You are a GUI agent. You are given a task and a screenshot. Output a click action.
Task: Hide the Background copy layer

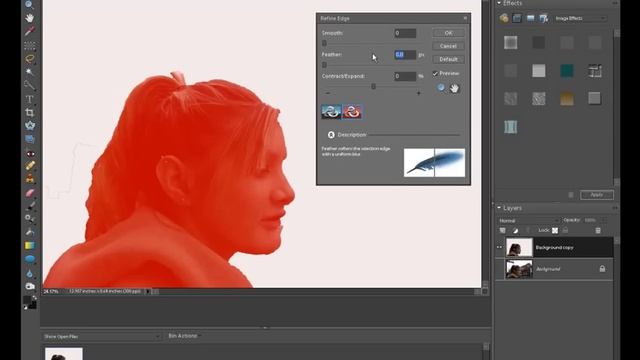pos(500,247)
